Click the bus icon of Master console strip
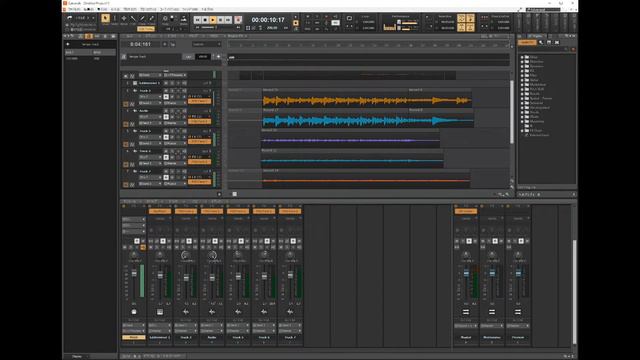 (x=466, y=312)
